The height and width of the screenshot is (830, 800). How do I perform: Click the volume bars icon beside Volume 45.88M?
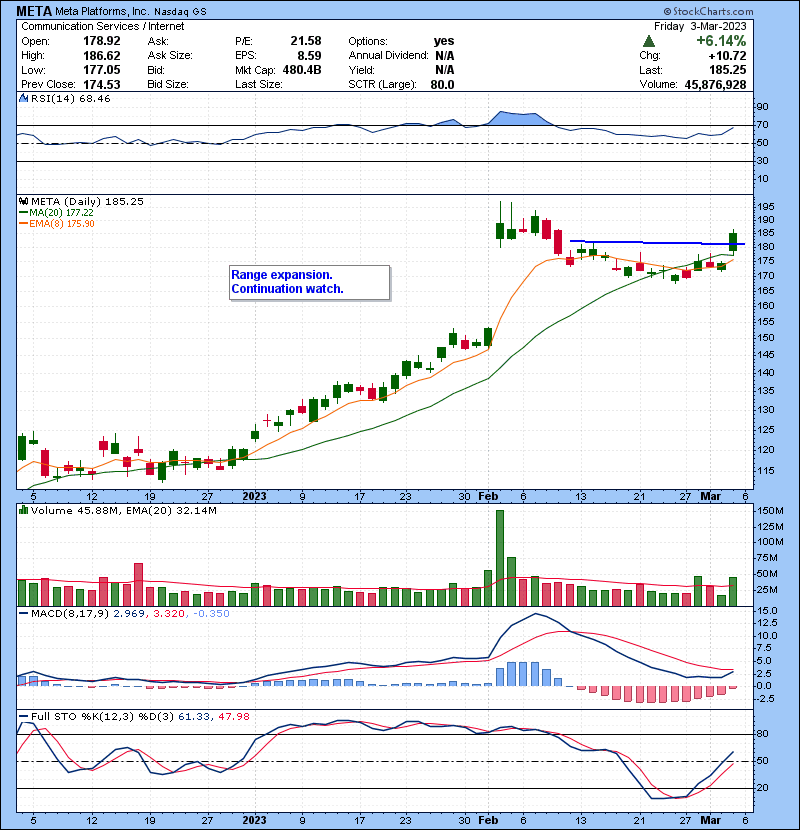23,510
